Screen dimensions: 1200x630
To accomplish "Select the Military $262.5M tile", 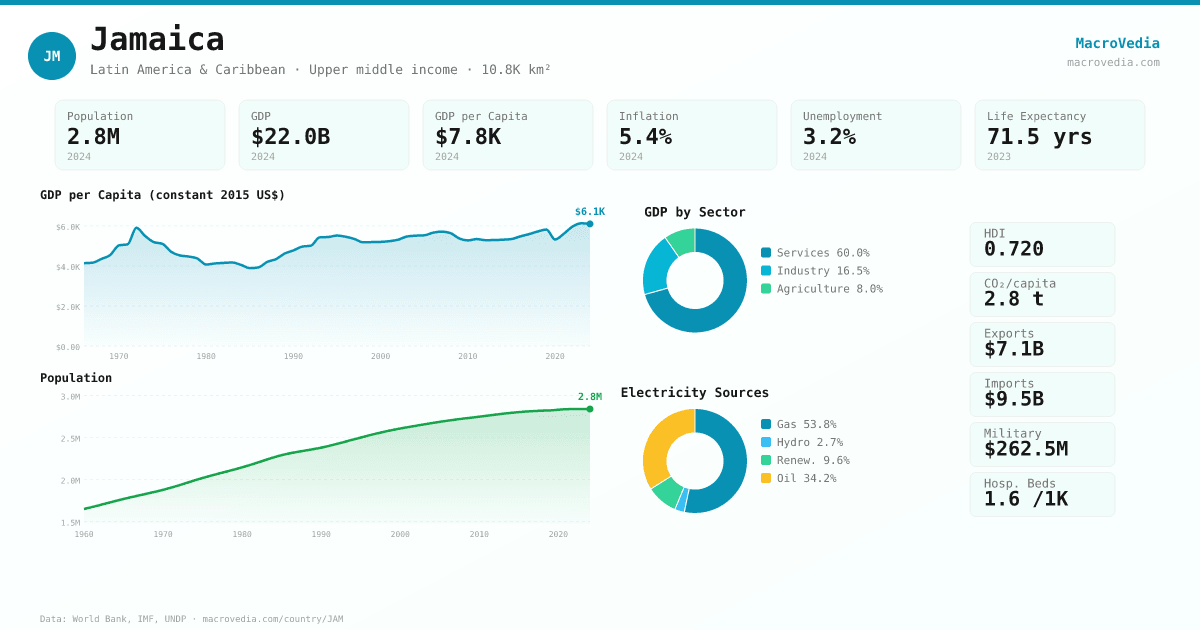I will (1042, 444).
